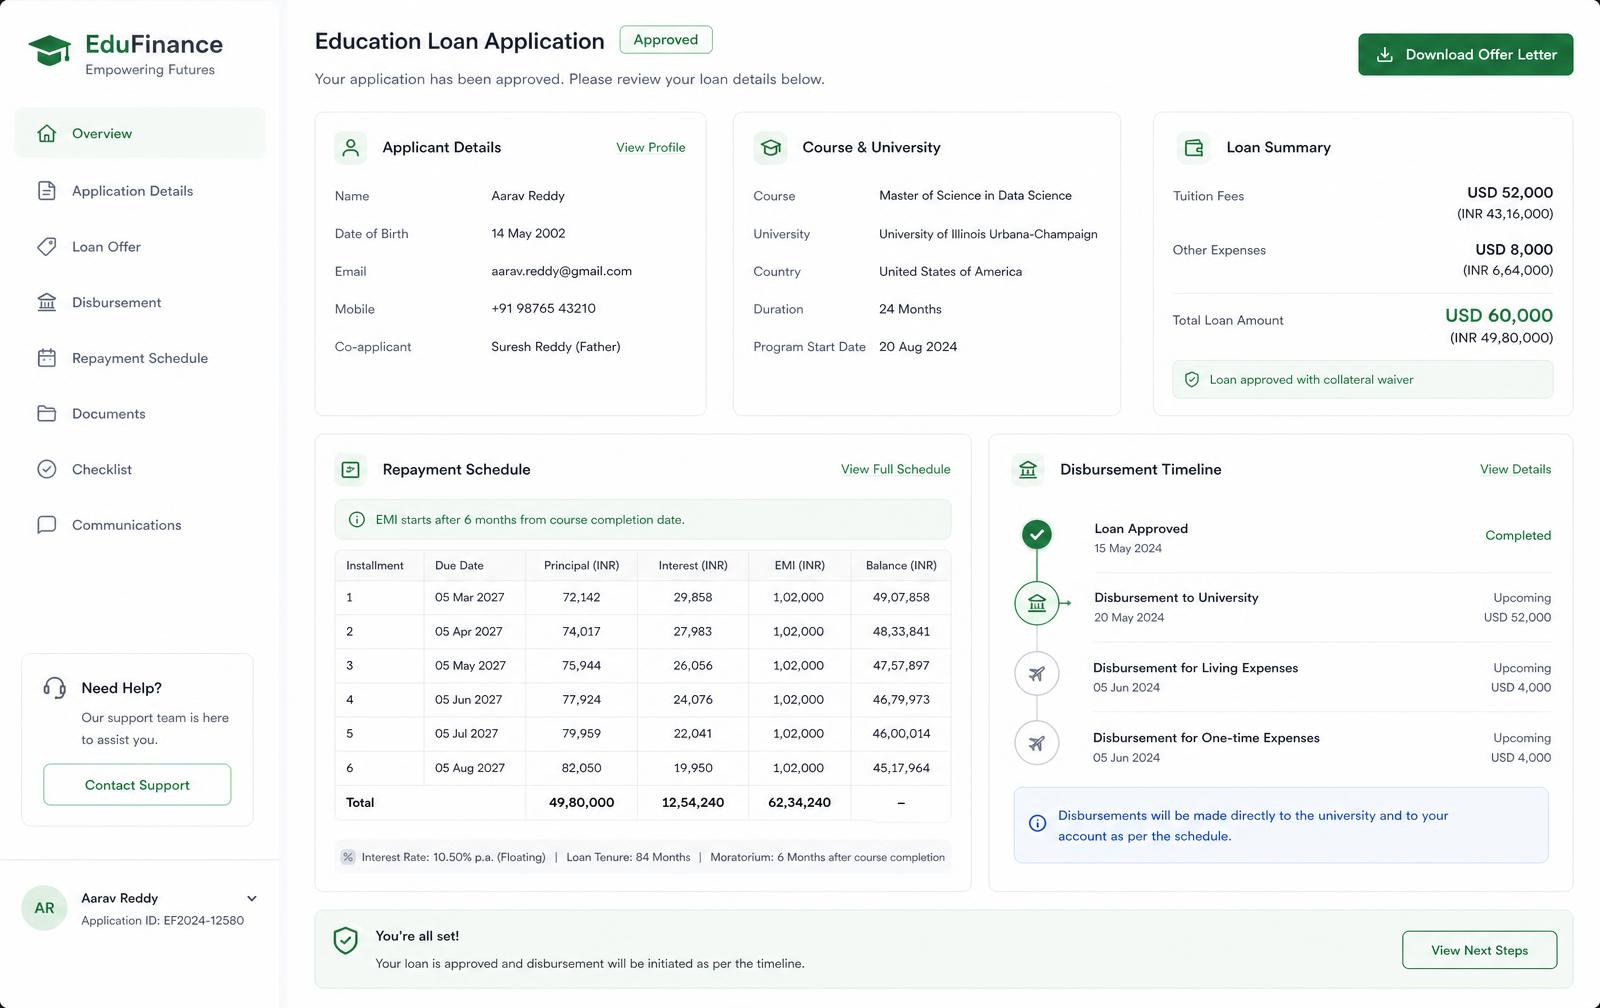The width and height of the screenshot is (1600, 1008).
Task: Click the Repayment Schedule calendar icon in sidebar
Action: tap(46, 357)
